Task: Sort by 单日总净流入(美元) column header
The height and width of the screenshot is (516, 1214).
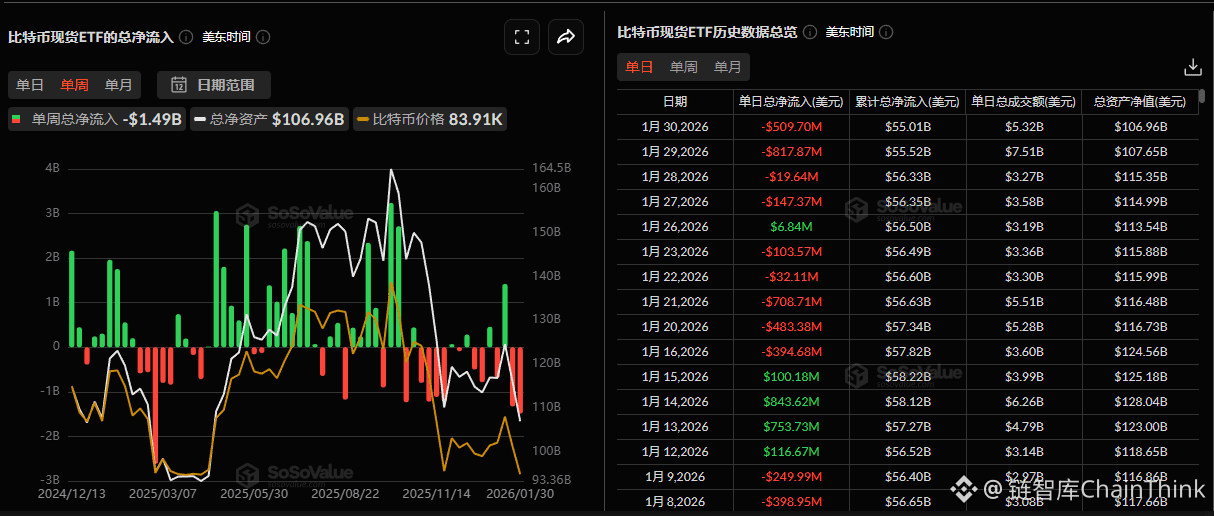Action: click(x=791, y=102)
